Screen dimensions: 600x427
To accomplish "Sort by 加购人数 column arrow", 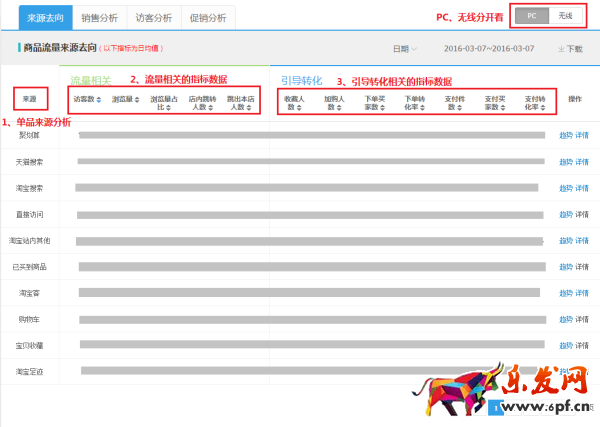I will [x=343, y=107].
